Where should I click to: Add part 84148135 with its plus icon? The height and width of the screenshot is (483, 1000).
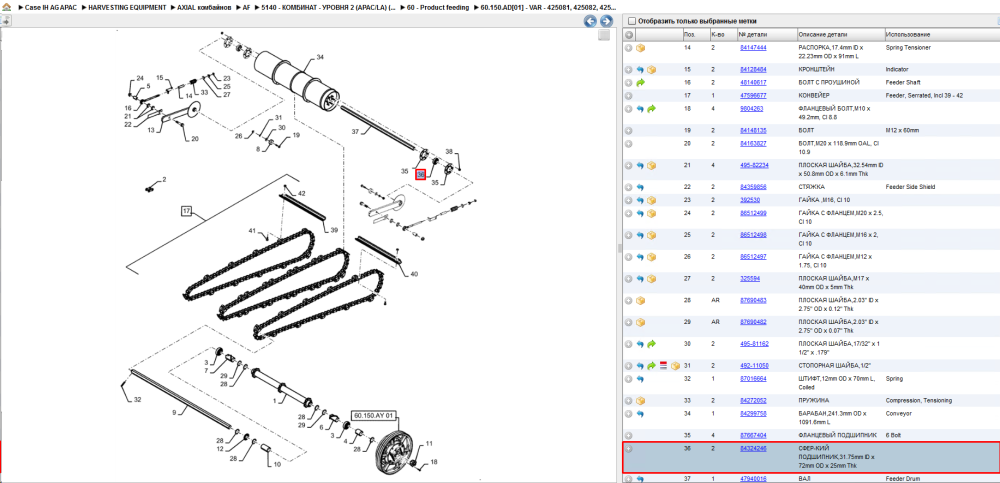pos(629,131)
